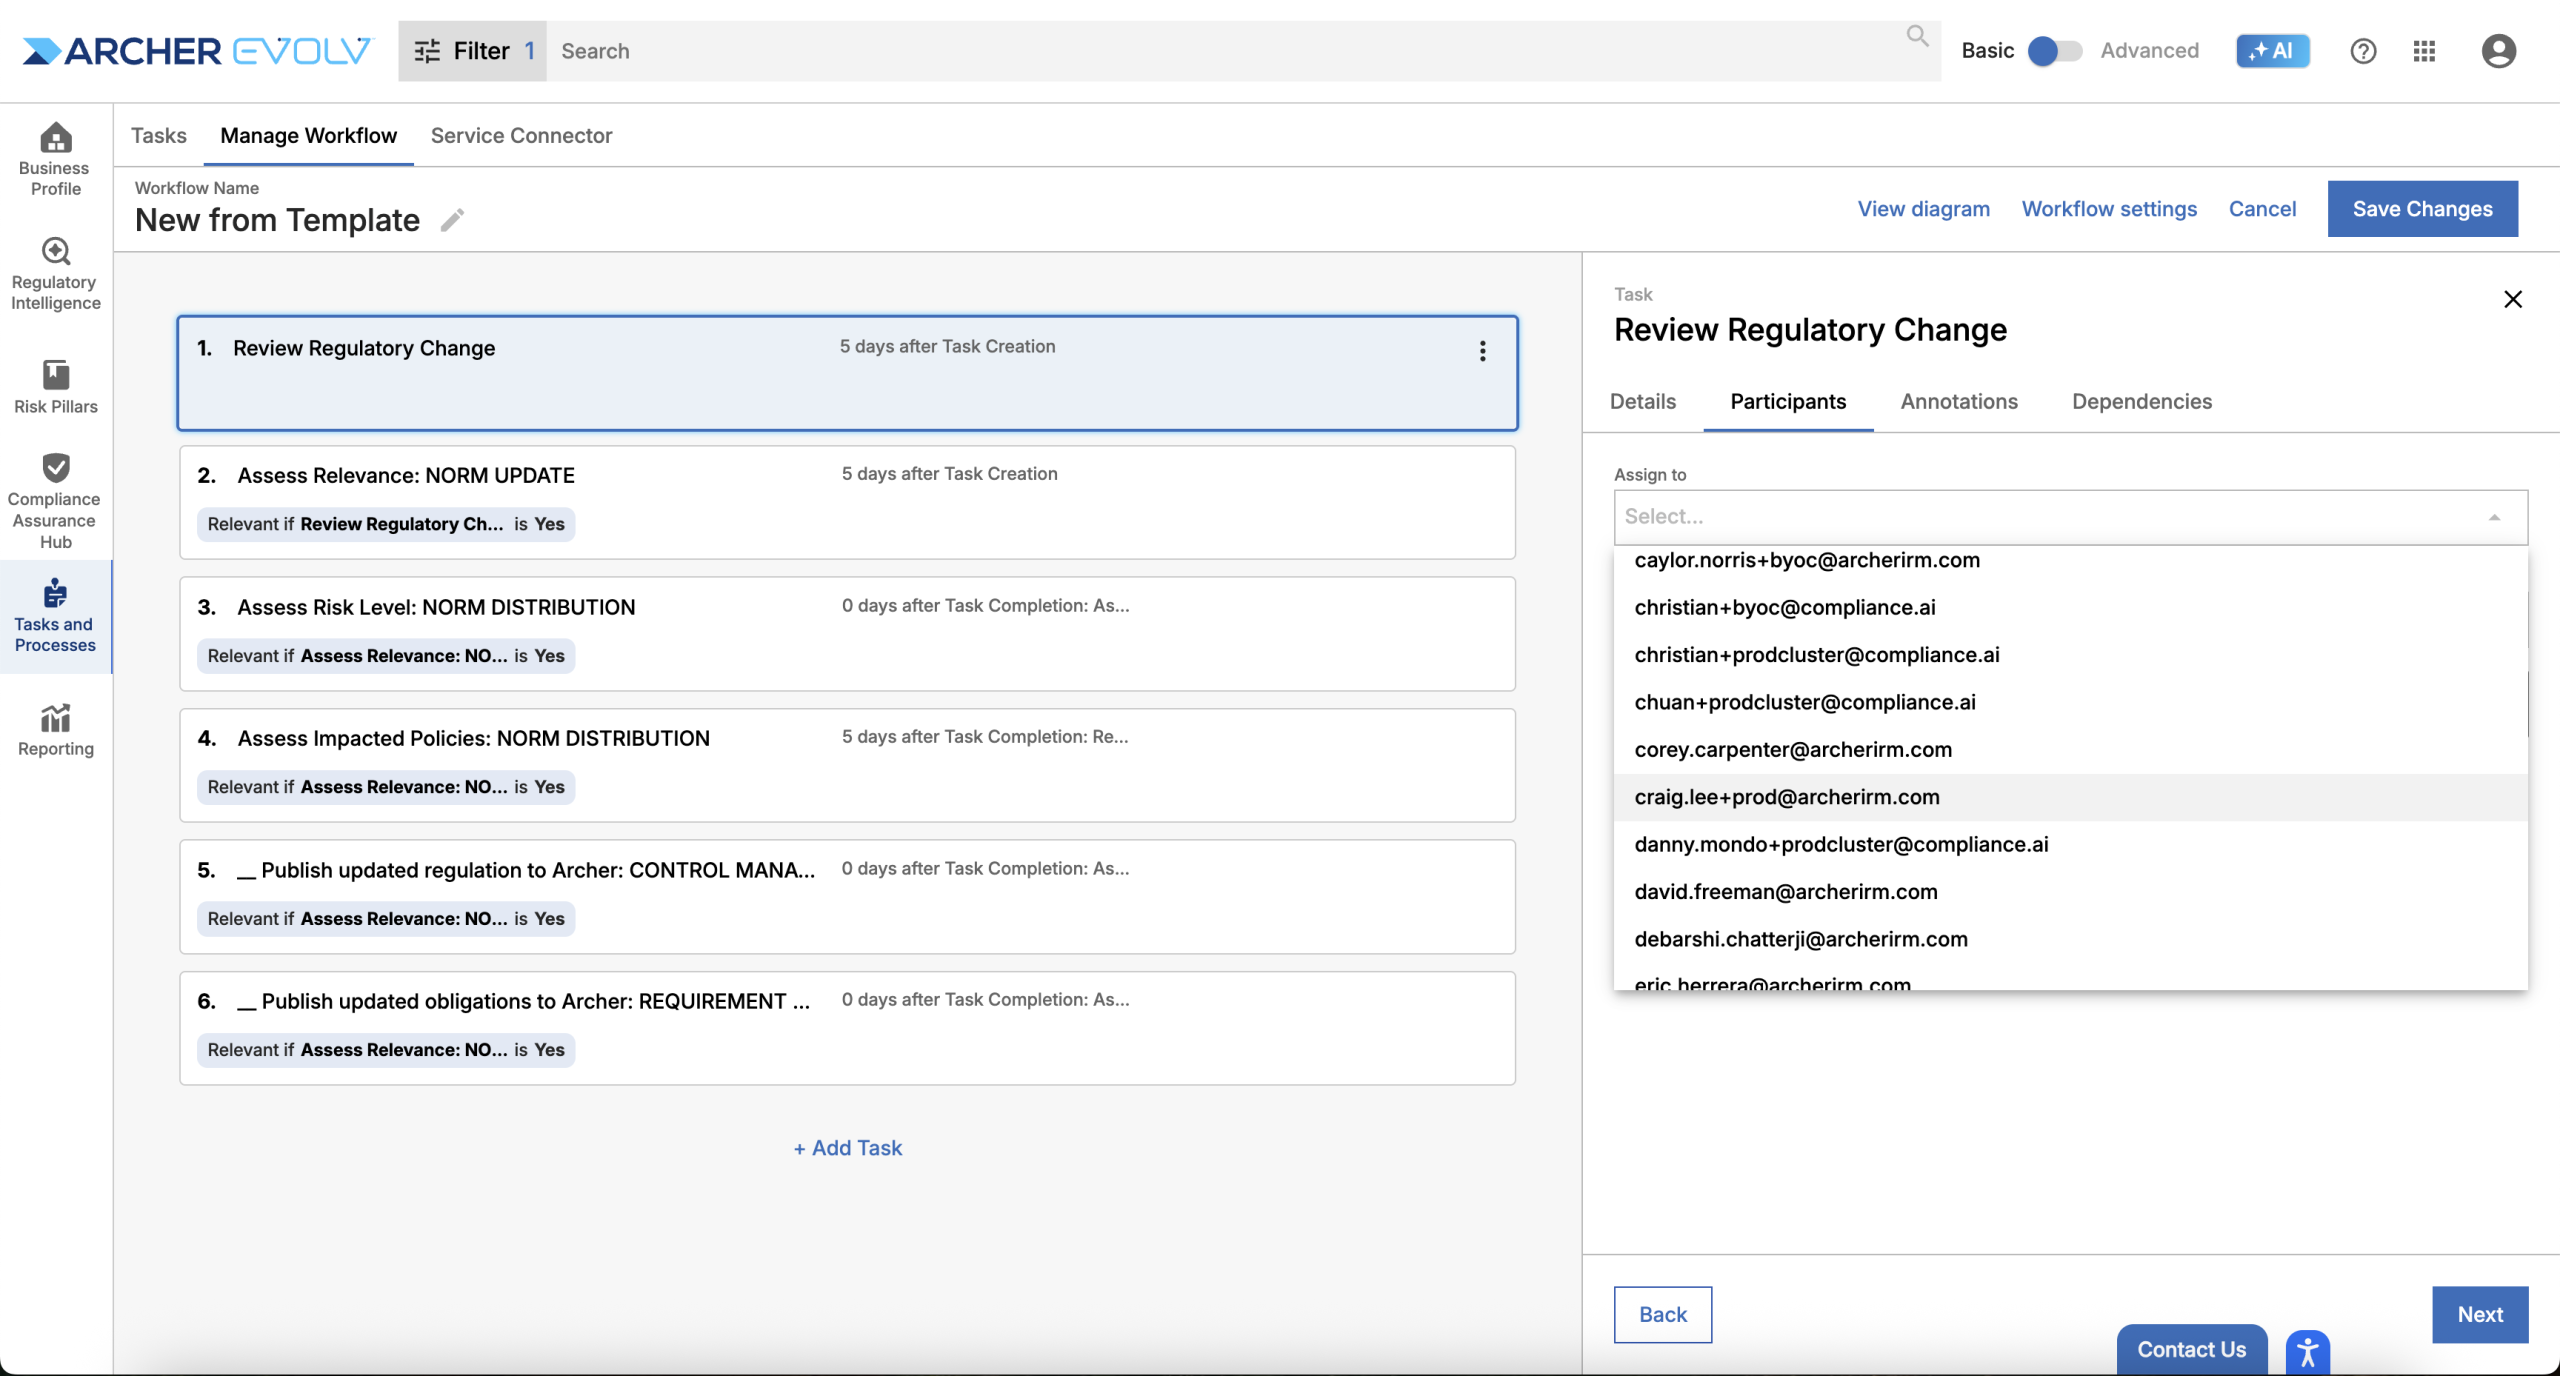Switch to the Dependencies tab
The height and width of the screenshot is (1376, 2560).
point(2141,401)
